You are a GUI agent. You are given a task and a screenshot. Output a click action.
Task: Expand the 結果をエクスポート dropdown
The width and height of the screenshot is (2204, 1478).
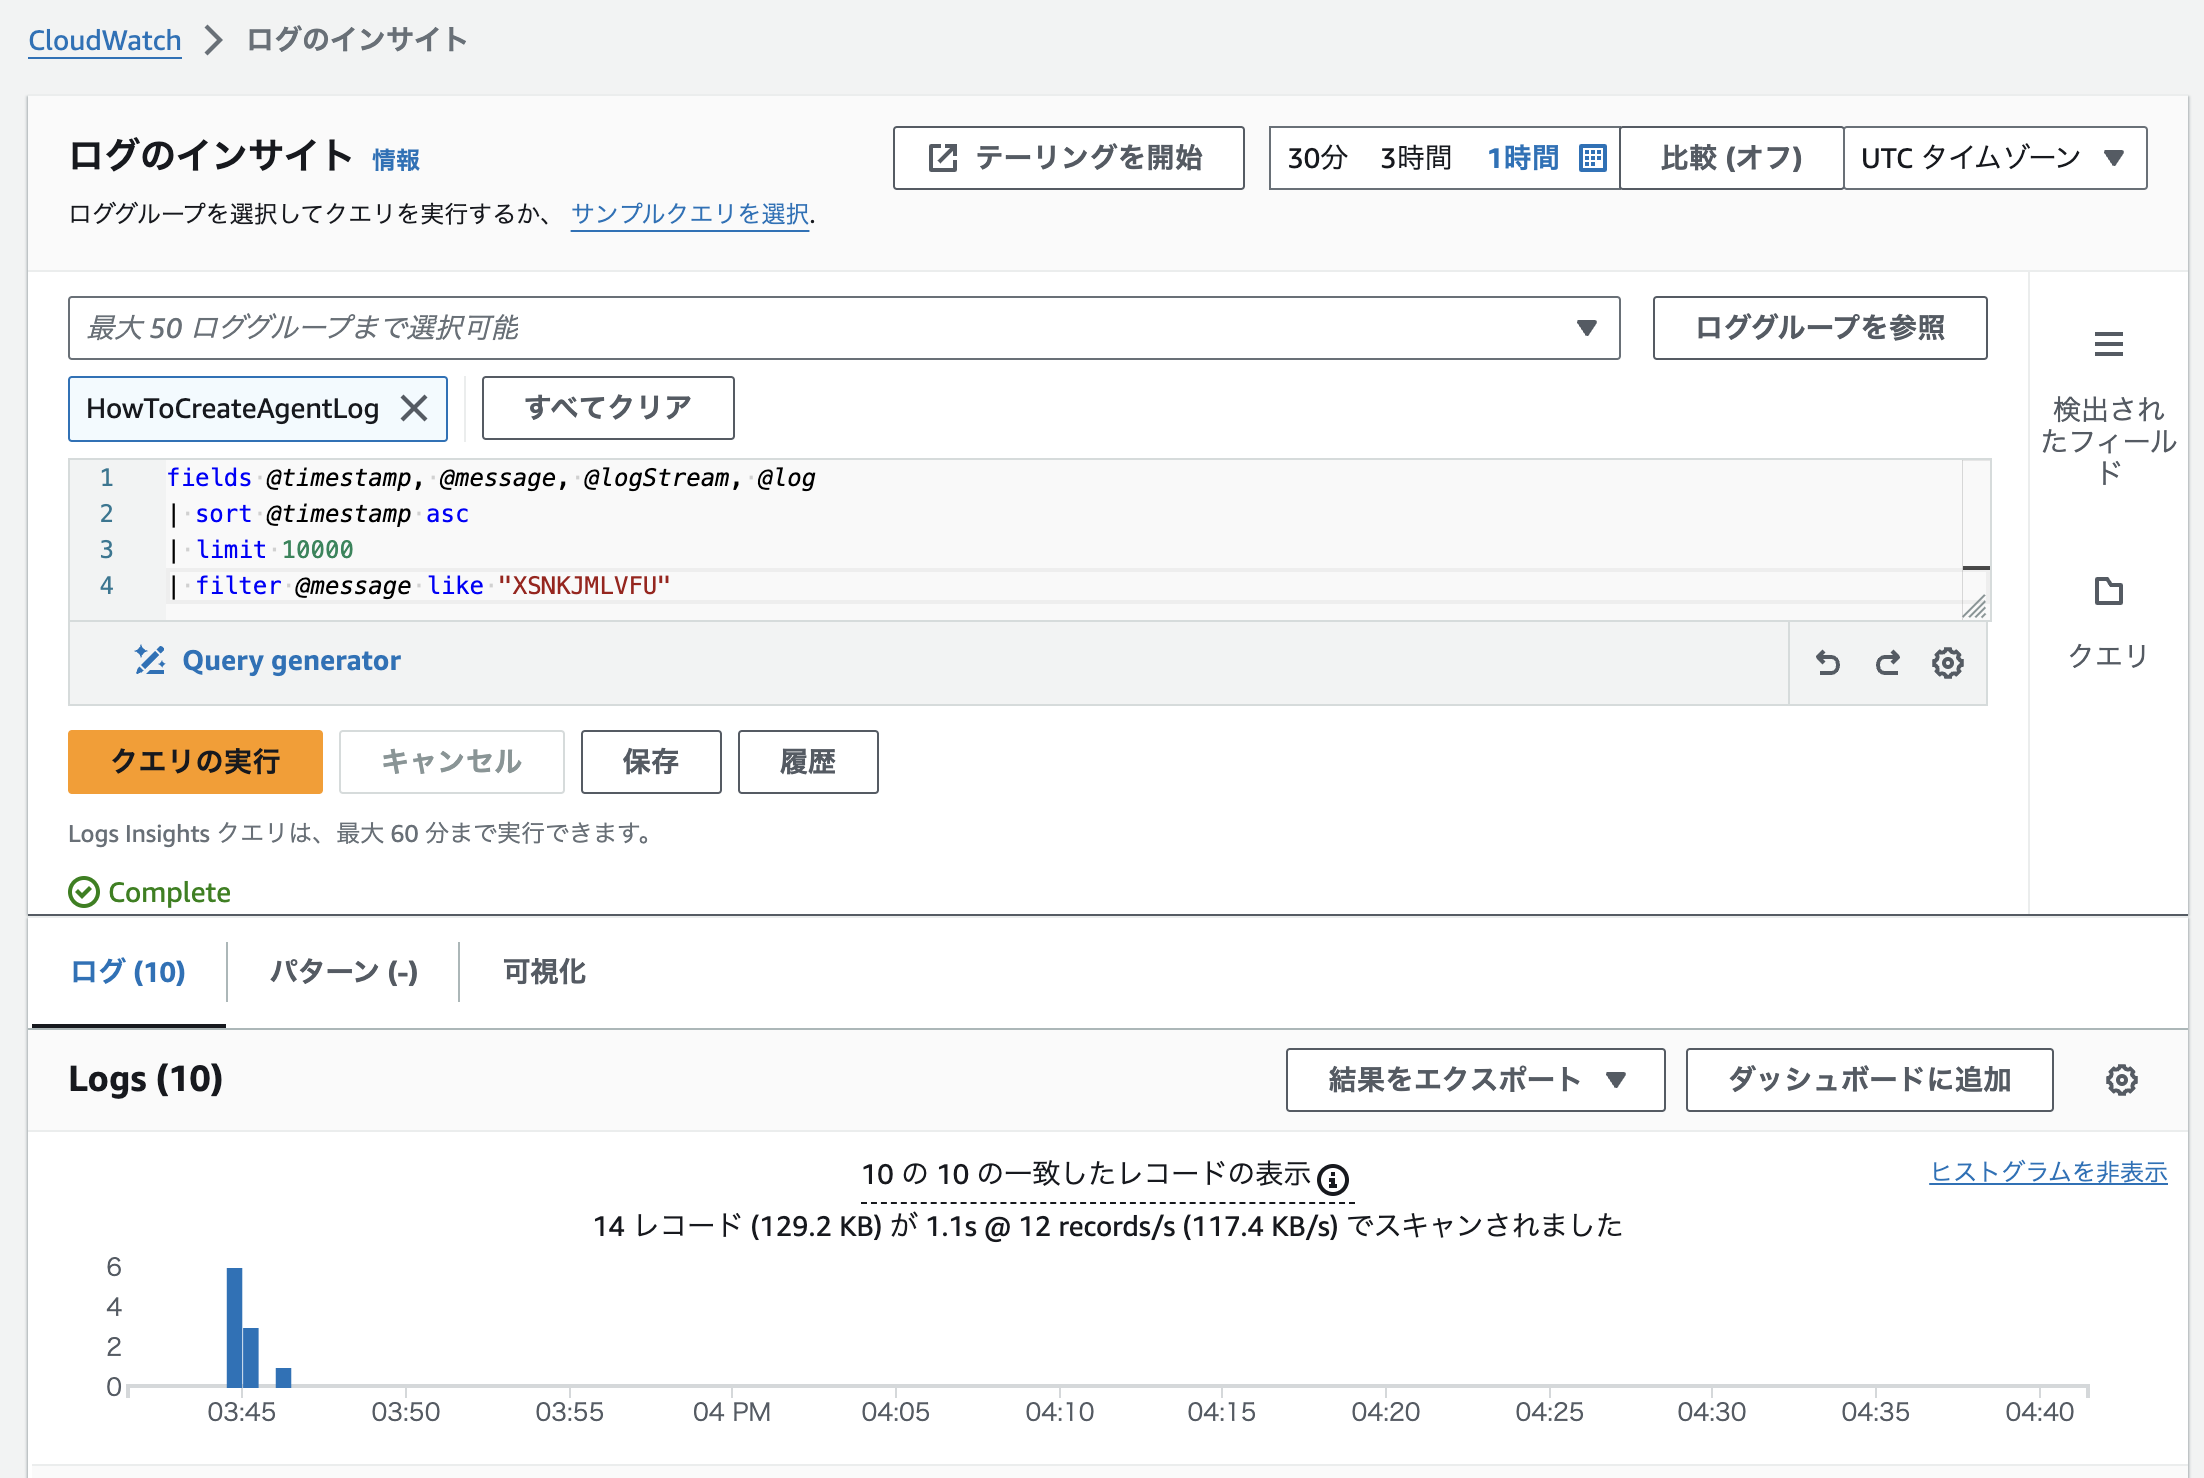pyautogui.click(x=1475, y=1080)
